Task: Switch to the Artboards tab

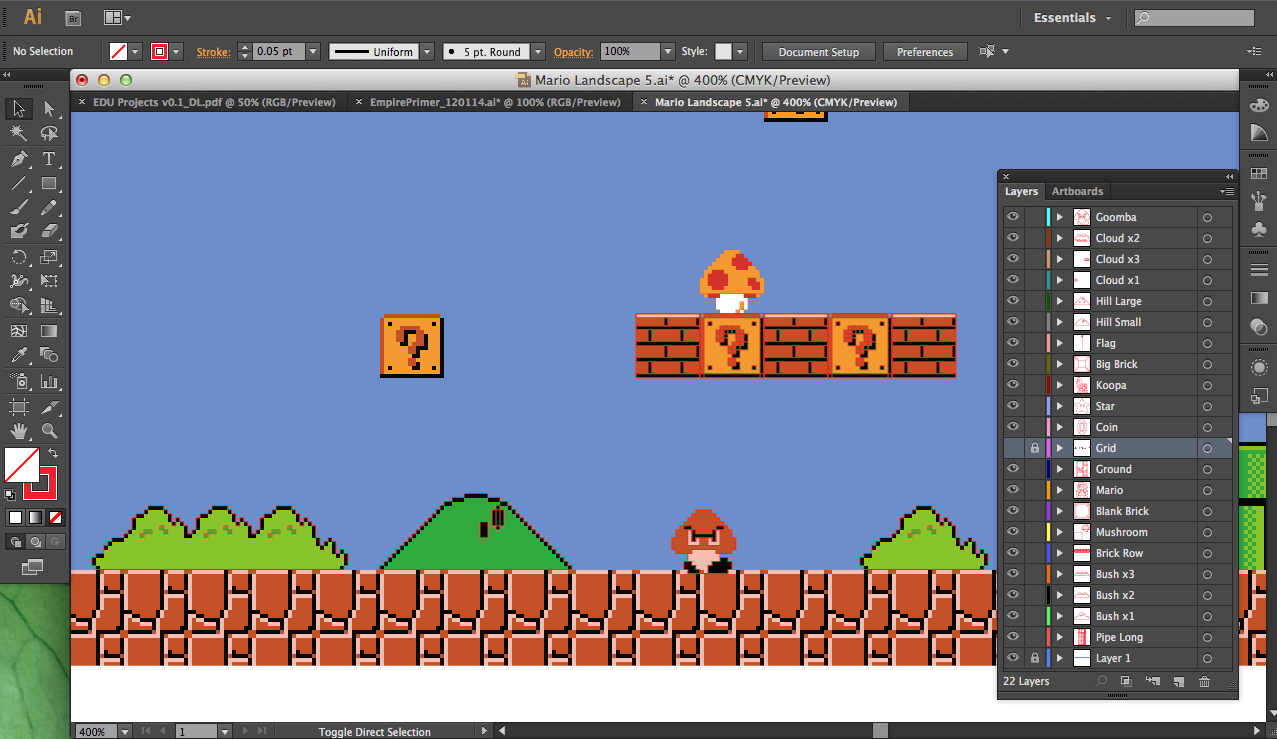Action: click(x=1077, y=191)
